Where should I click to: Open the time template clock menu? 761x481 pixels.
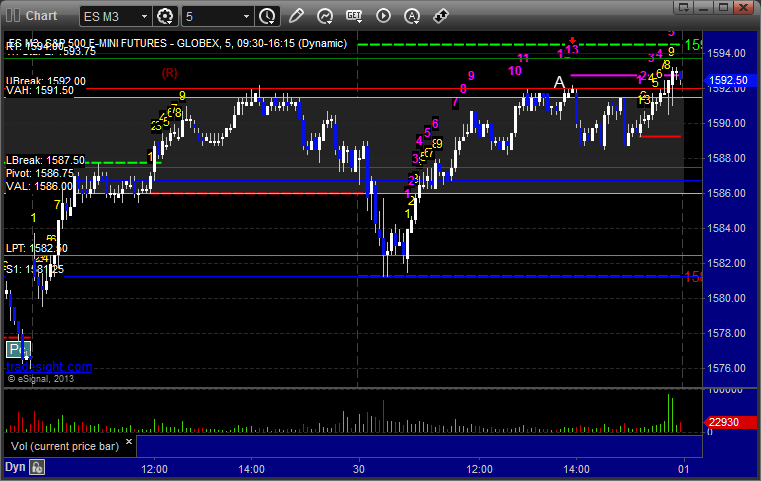point(267,17)
